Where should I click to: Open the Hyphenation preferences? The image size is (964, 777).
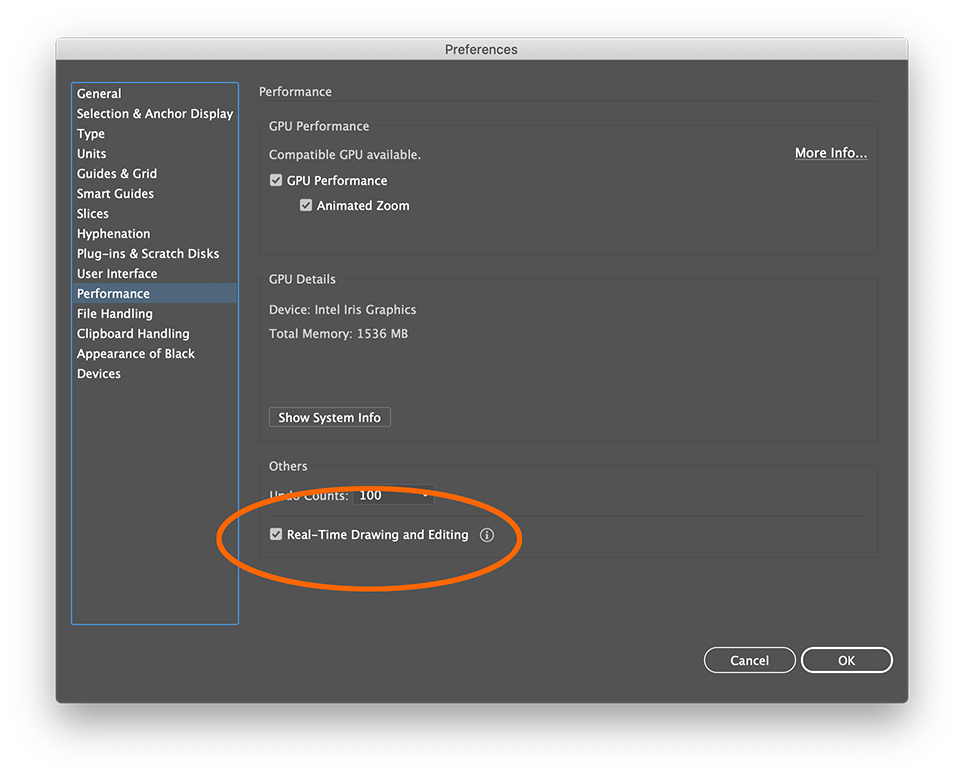pos(113,233)
